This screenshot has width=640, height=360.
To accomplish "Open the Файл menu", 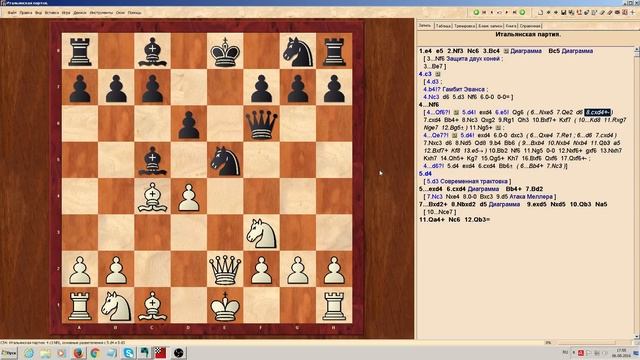I will pos(11,13).
